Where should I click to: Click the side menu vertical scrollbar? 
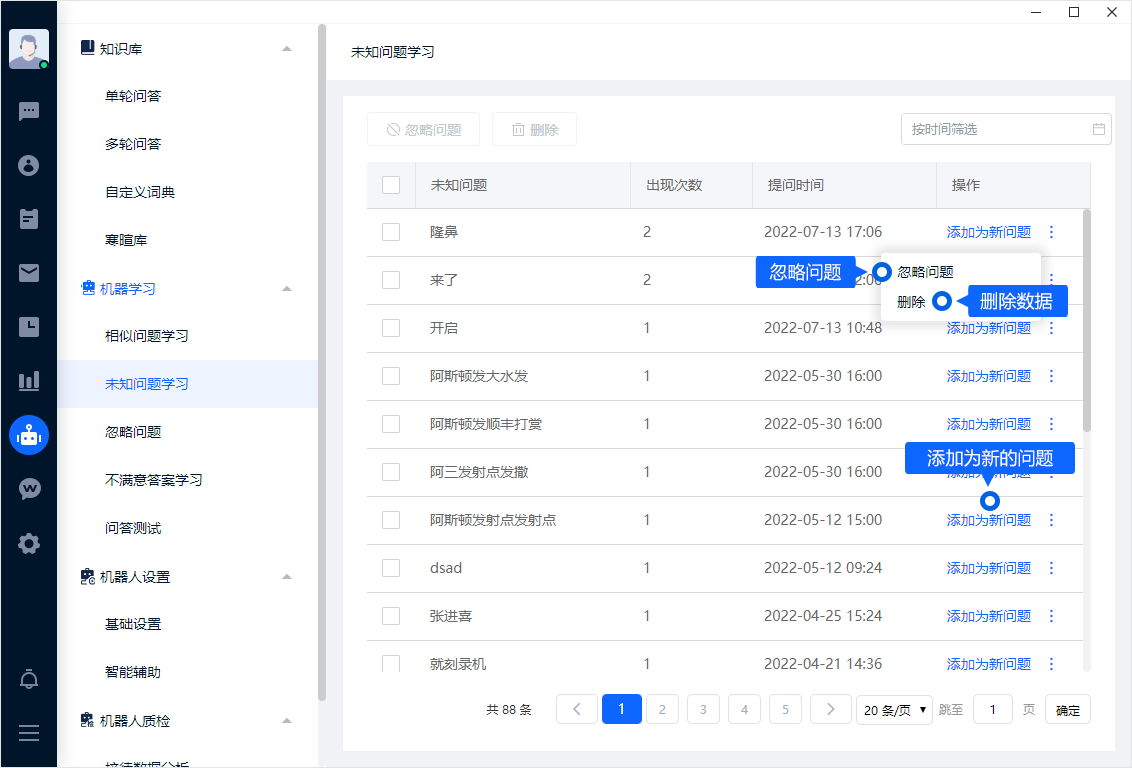pyautogui.click(x=322, y=362)
